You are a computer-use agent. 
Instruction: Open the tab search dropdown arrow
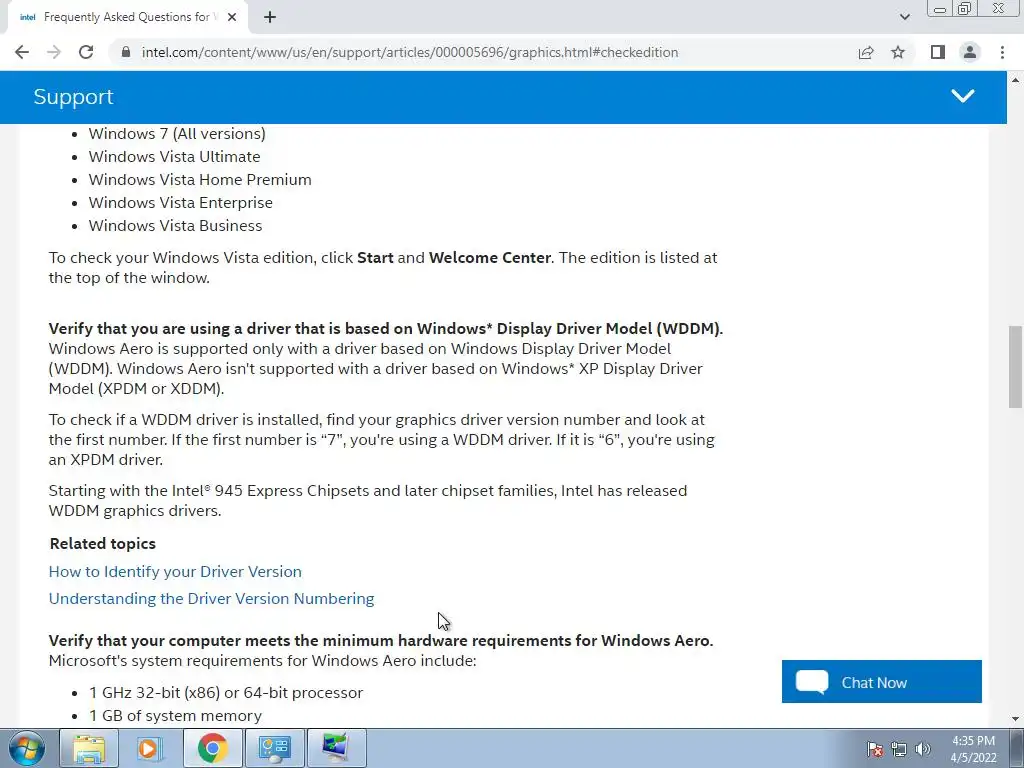[x=904, y=18]
